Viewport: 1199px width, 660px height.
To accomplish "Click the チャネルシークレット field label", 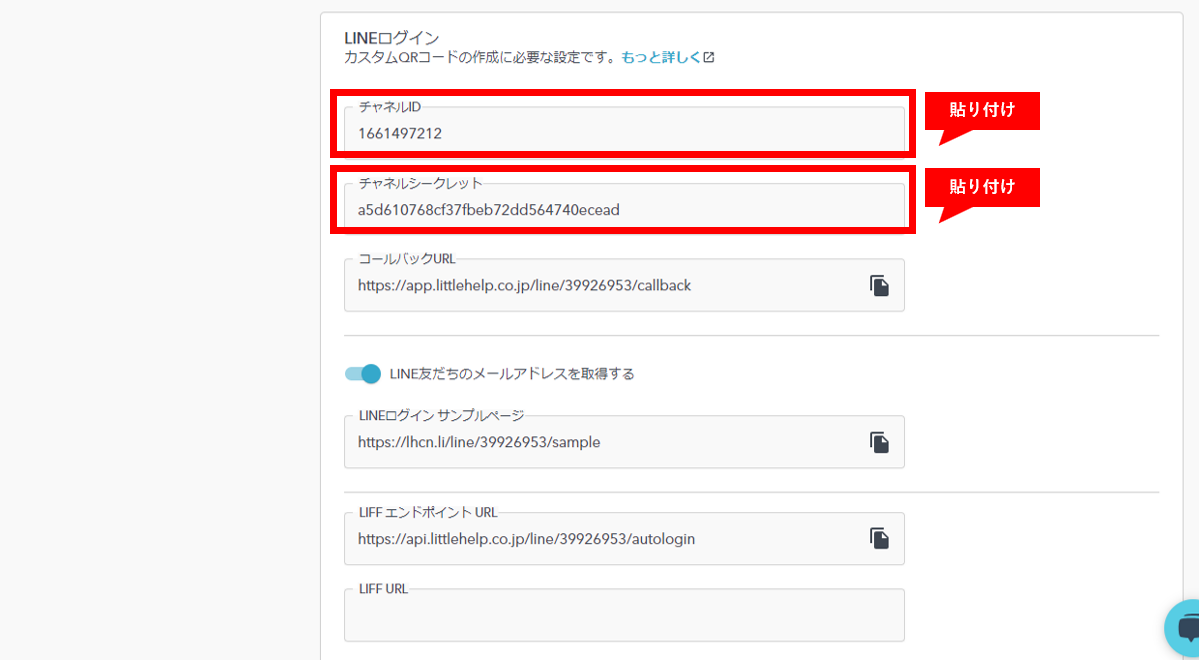I will 420,183.
